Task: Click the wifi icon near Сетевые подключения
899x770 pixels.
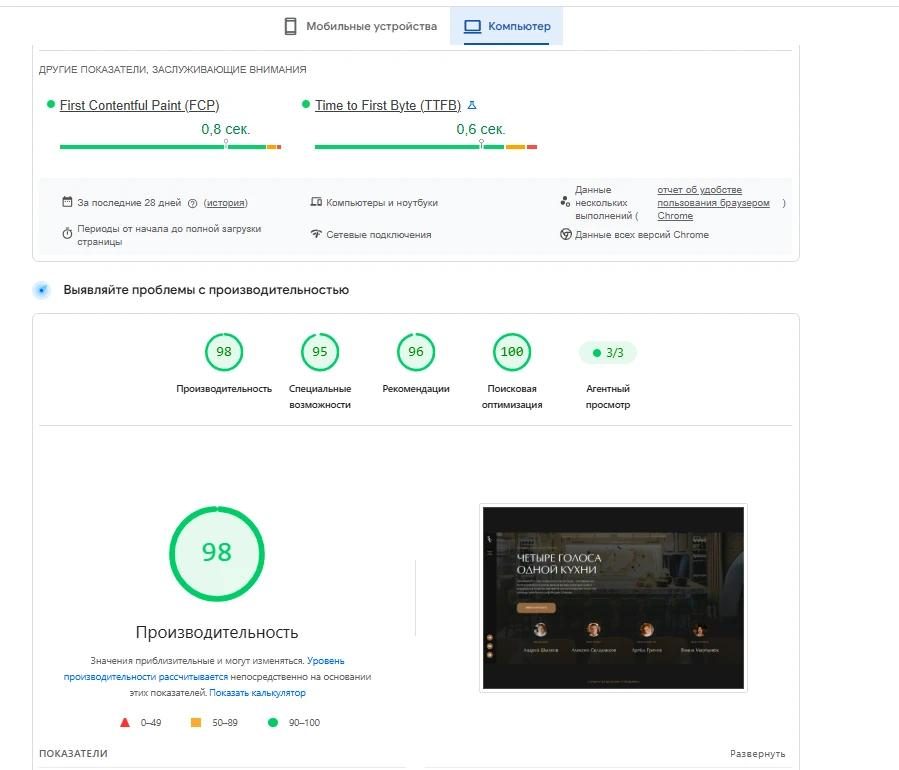Action: (x=316, y=233)
